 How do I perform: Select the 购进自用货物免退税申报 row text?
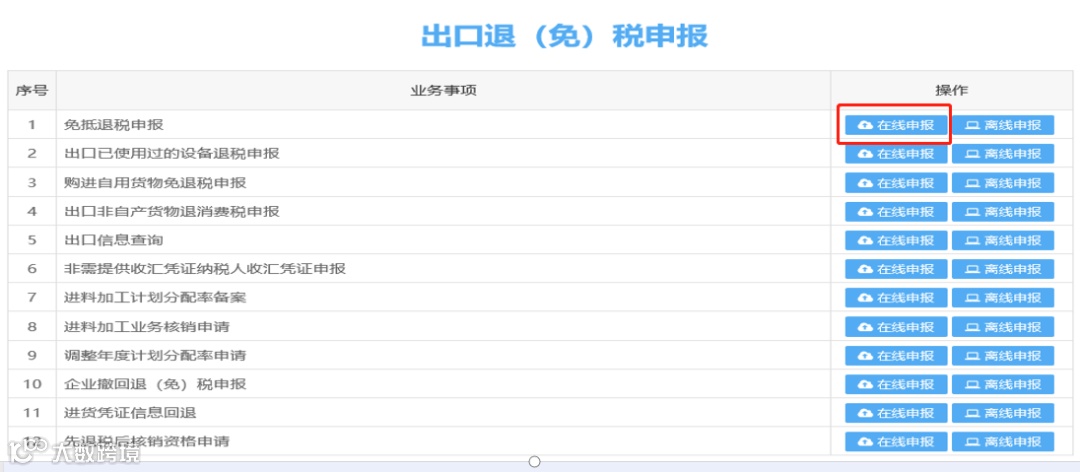[x=155, y=183]
